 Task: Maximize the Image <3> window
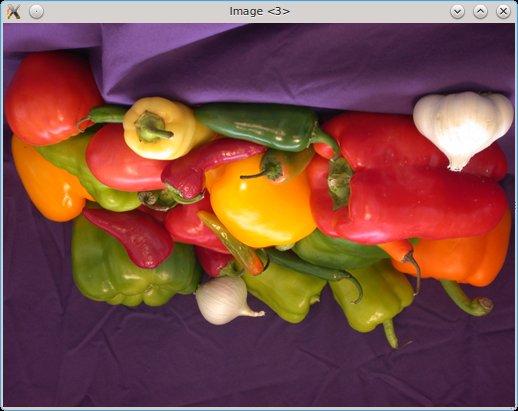pyautogui.click(x=480, y=12)
